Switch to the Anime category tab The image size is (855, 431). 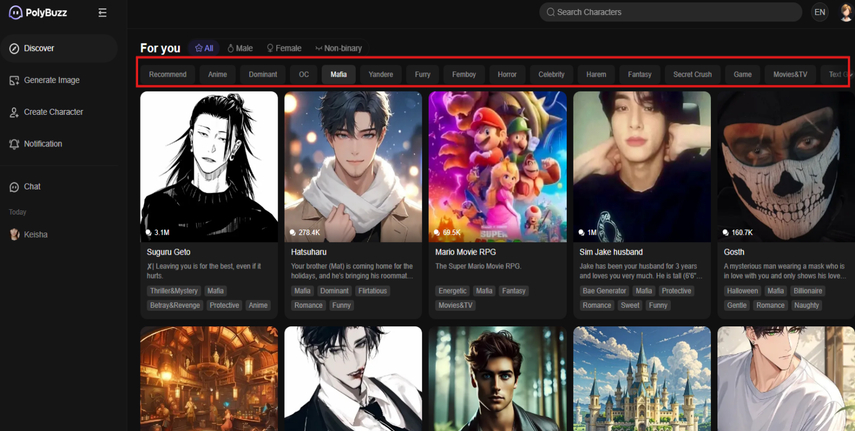pyautogui.click(x=217, y=74)
